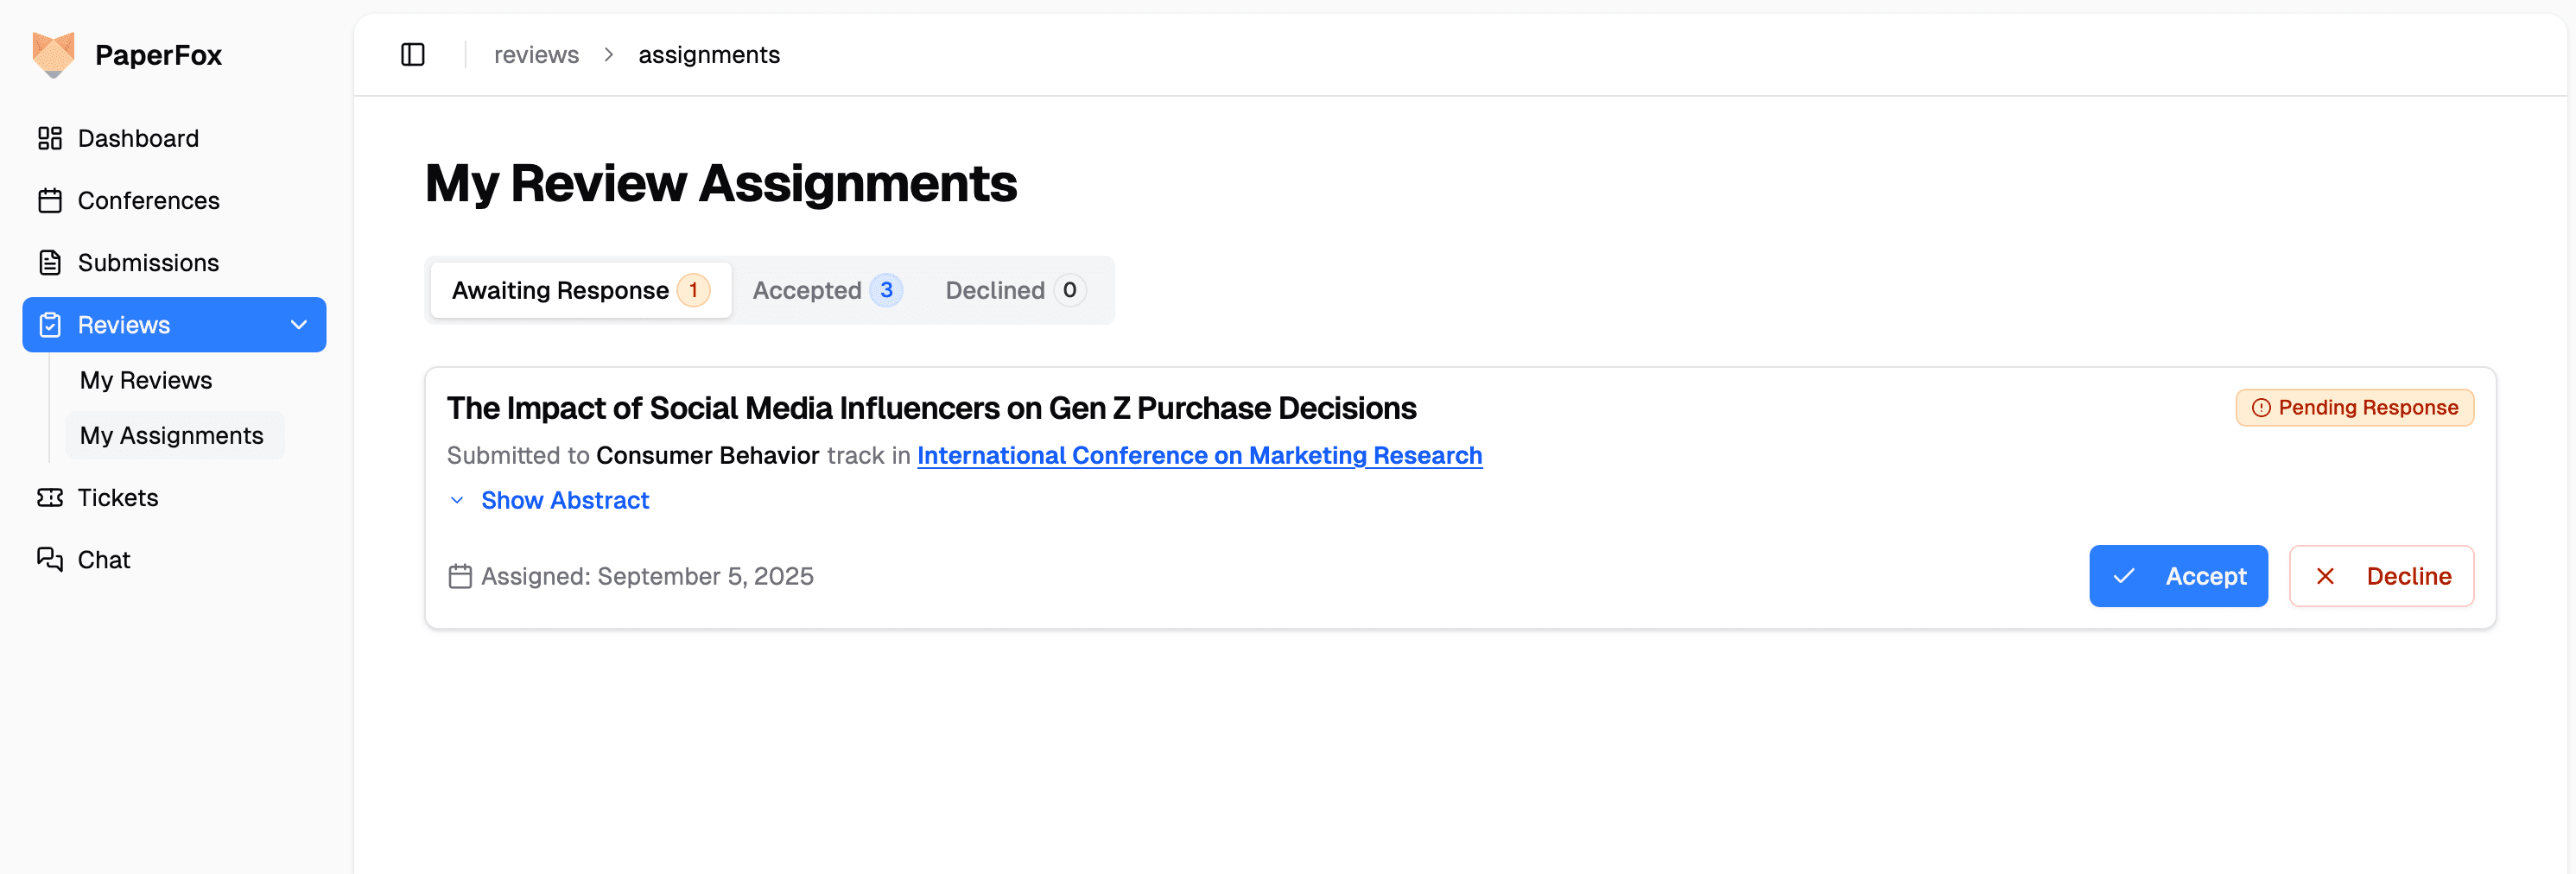Open Dashboard from the sidebar
The height and width of the screenshot is (874, 2576).
pyautogui.click(x=138, y=138)
